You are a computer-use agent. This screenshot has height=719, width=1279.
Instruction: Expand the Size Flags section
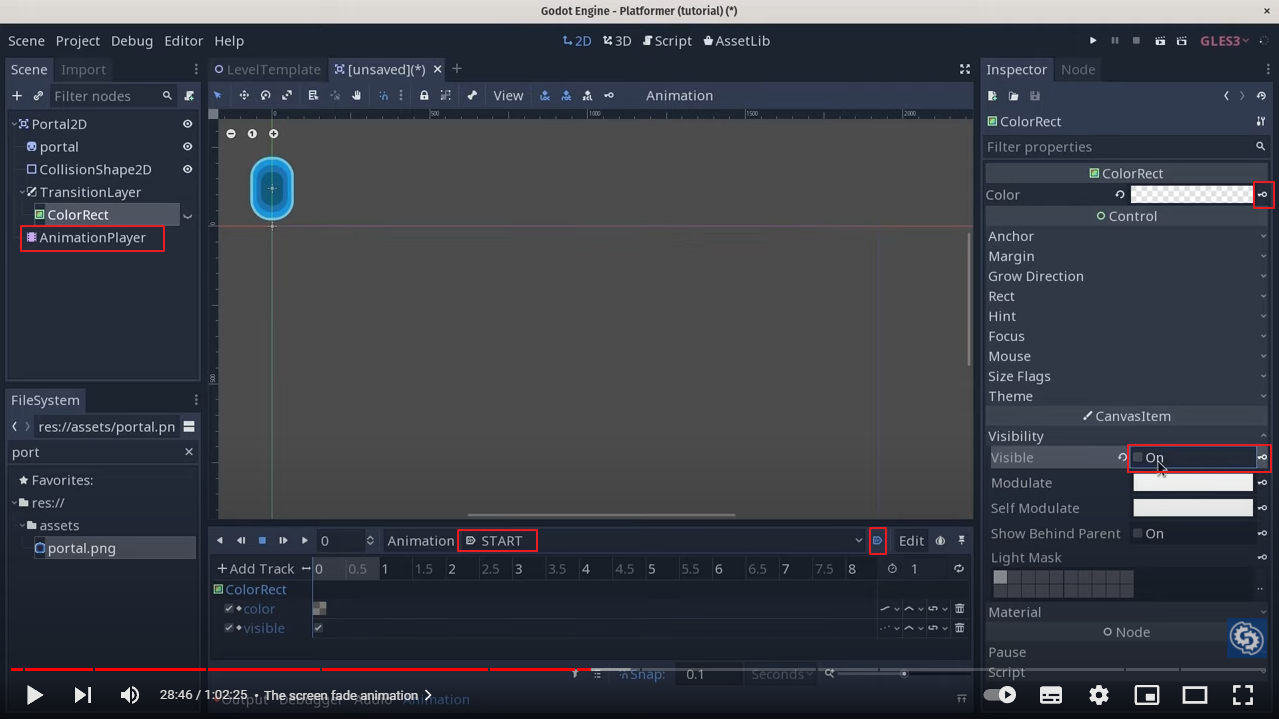(1127, 376)
